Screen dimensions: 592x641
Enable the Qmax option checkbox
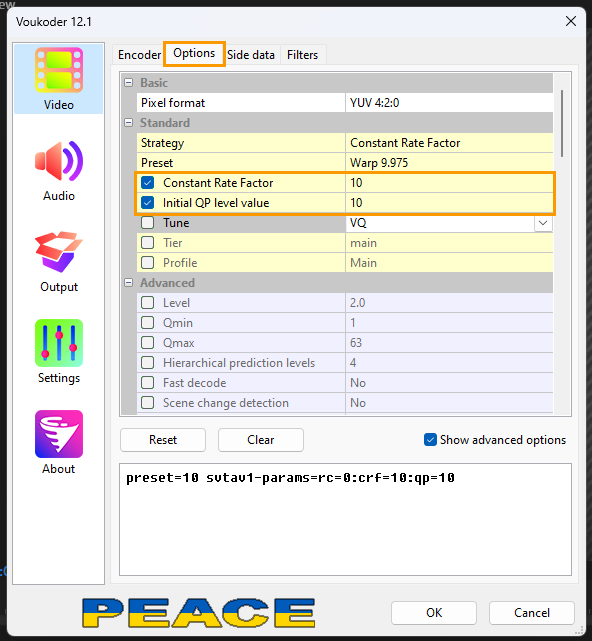(148, 343)
